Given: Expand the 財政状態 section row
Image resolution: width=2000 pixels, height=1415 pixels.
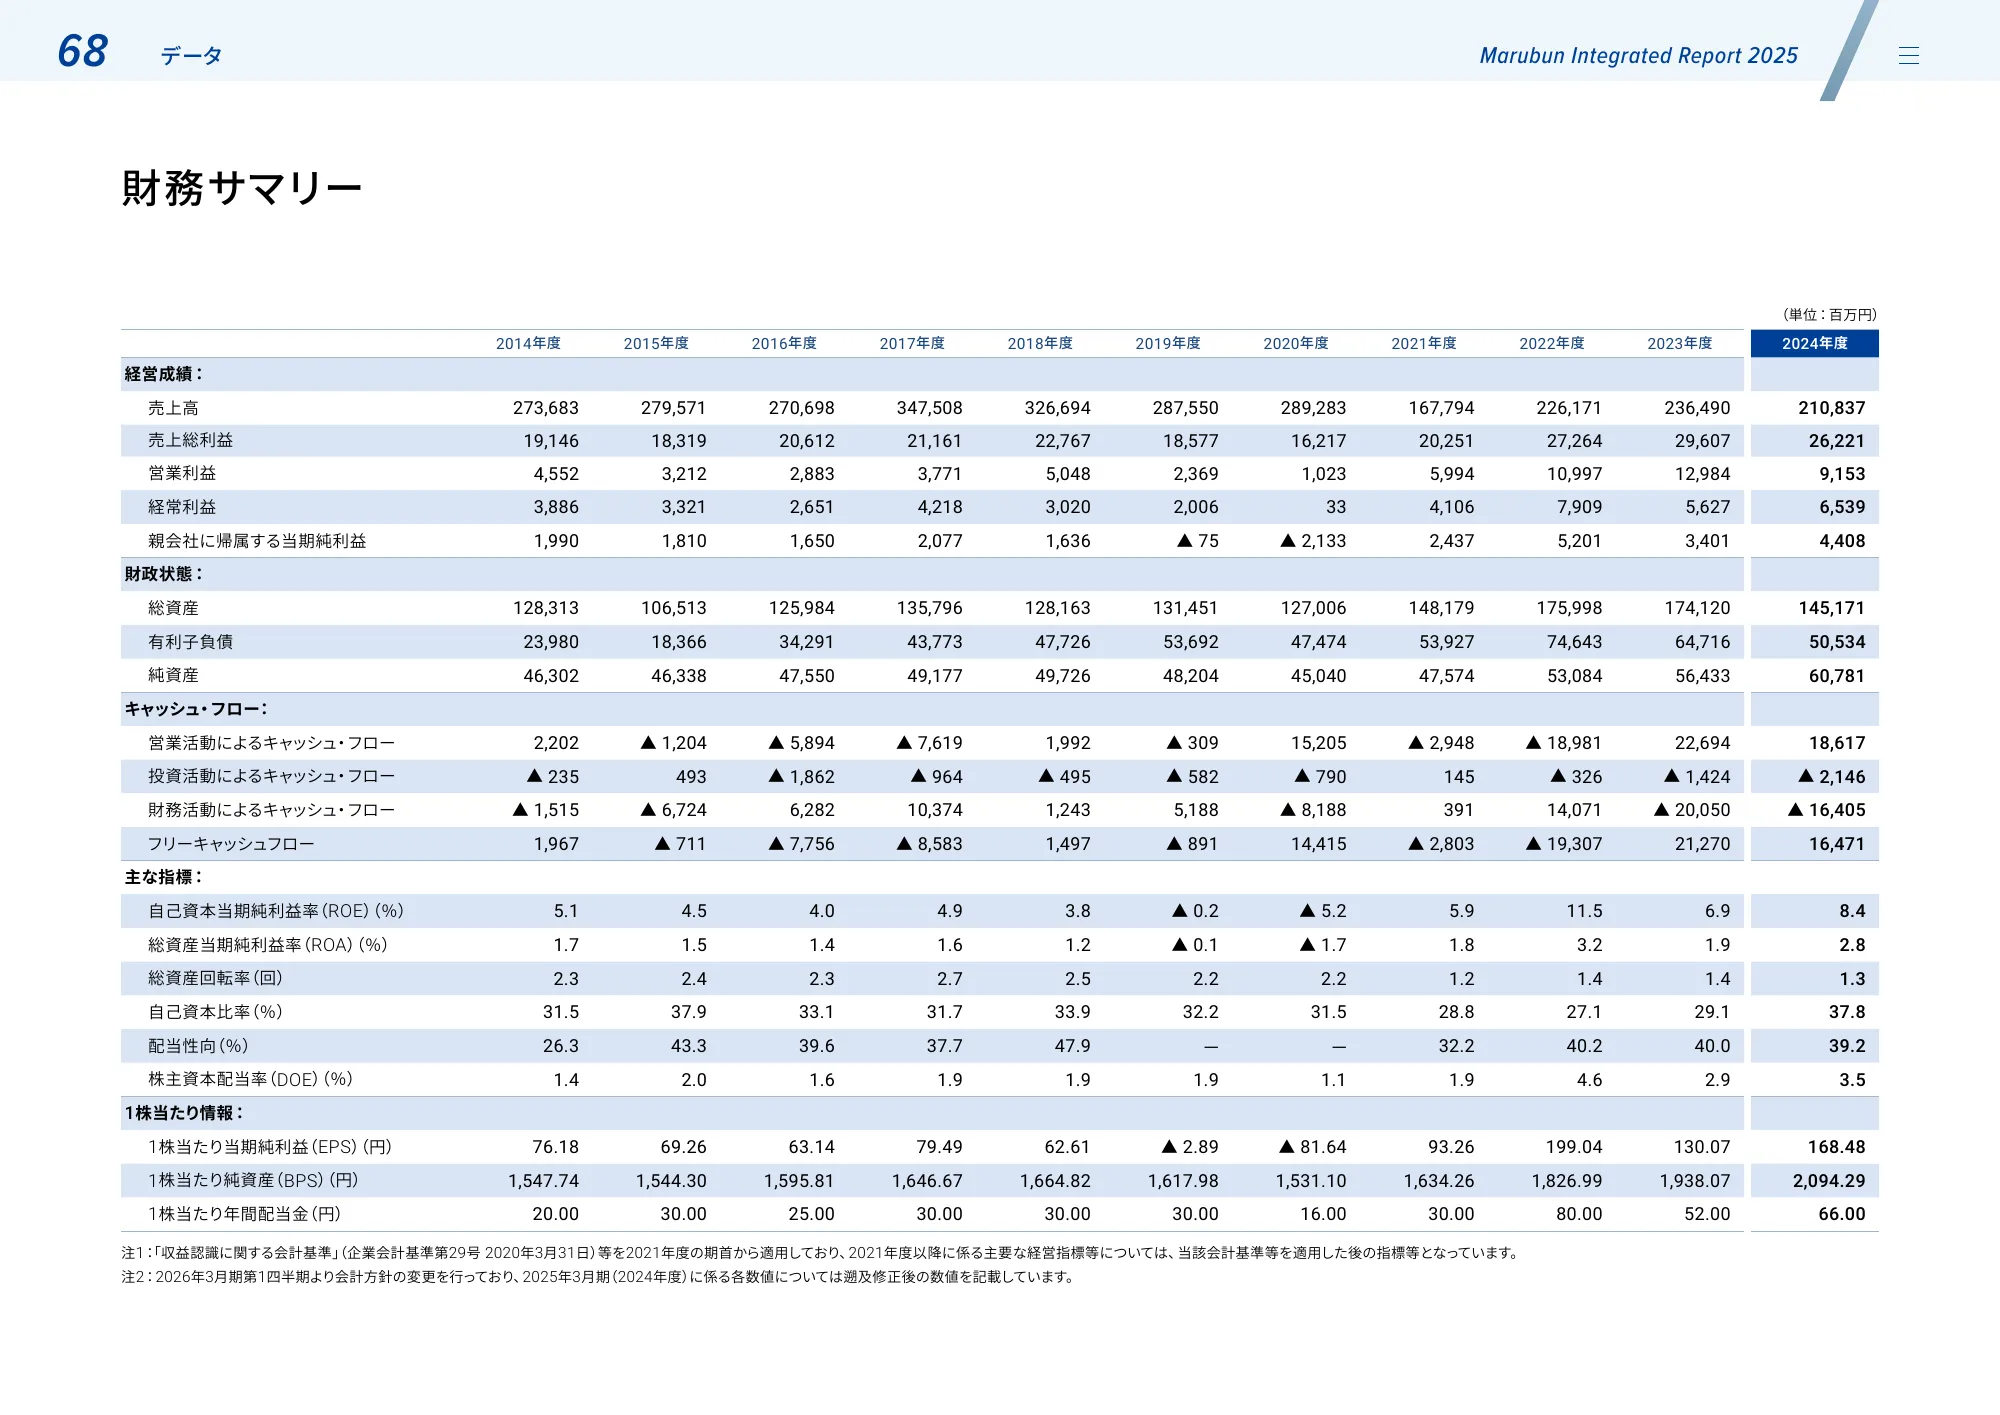Looking at the screenshot, I should pos(160,574).
